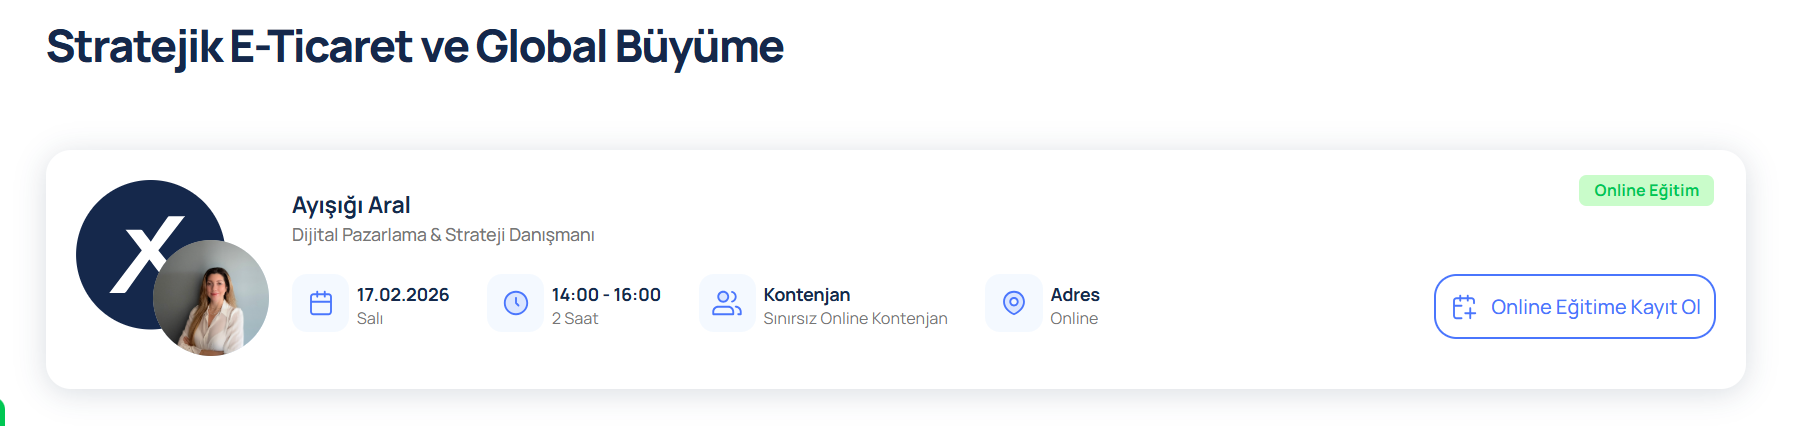Click the Stratejik E-Ticaret ve Global Büyüme heading

tap(415, 47)
